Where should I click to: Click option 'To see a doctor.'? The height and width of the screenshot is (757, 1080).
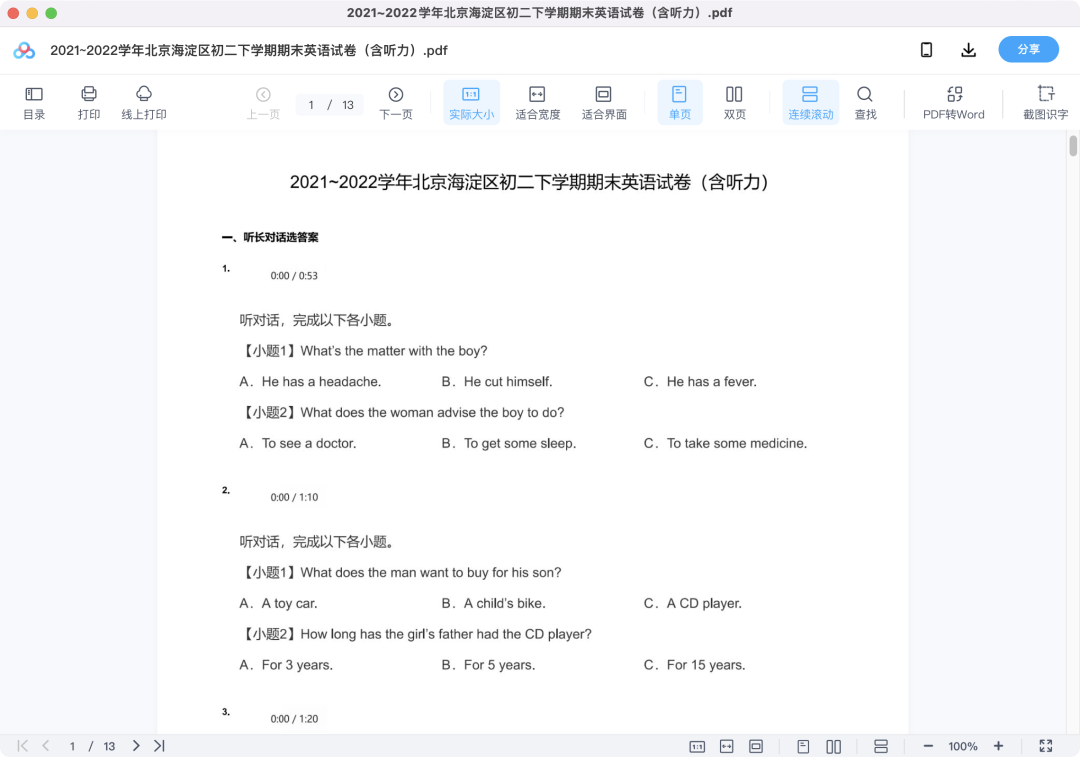point(309,444)
